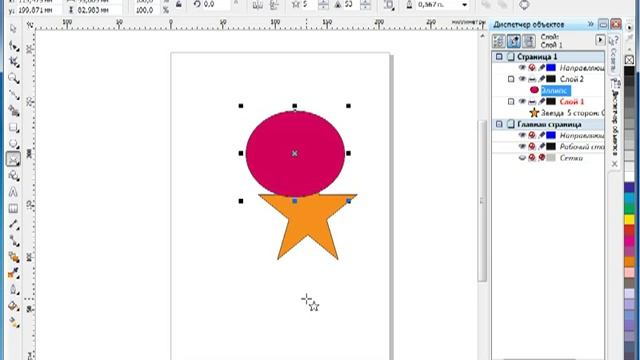Hide Слой 2 using its eye icon
This screenshot has height=360, width=640.
[522, 79]
